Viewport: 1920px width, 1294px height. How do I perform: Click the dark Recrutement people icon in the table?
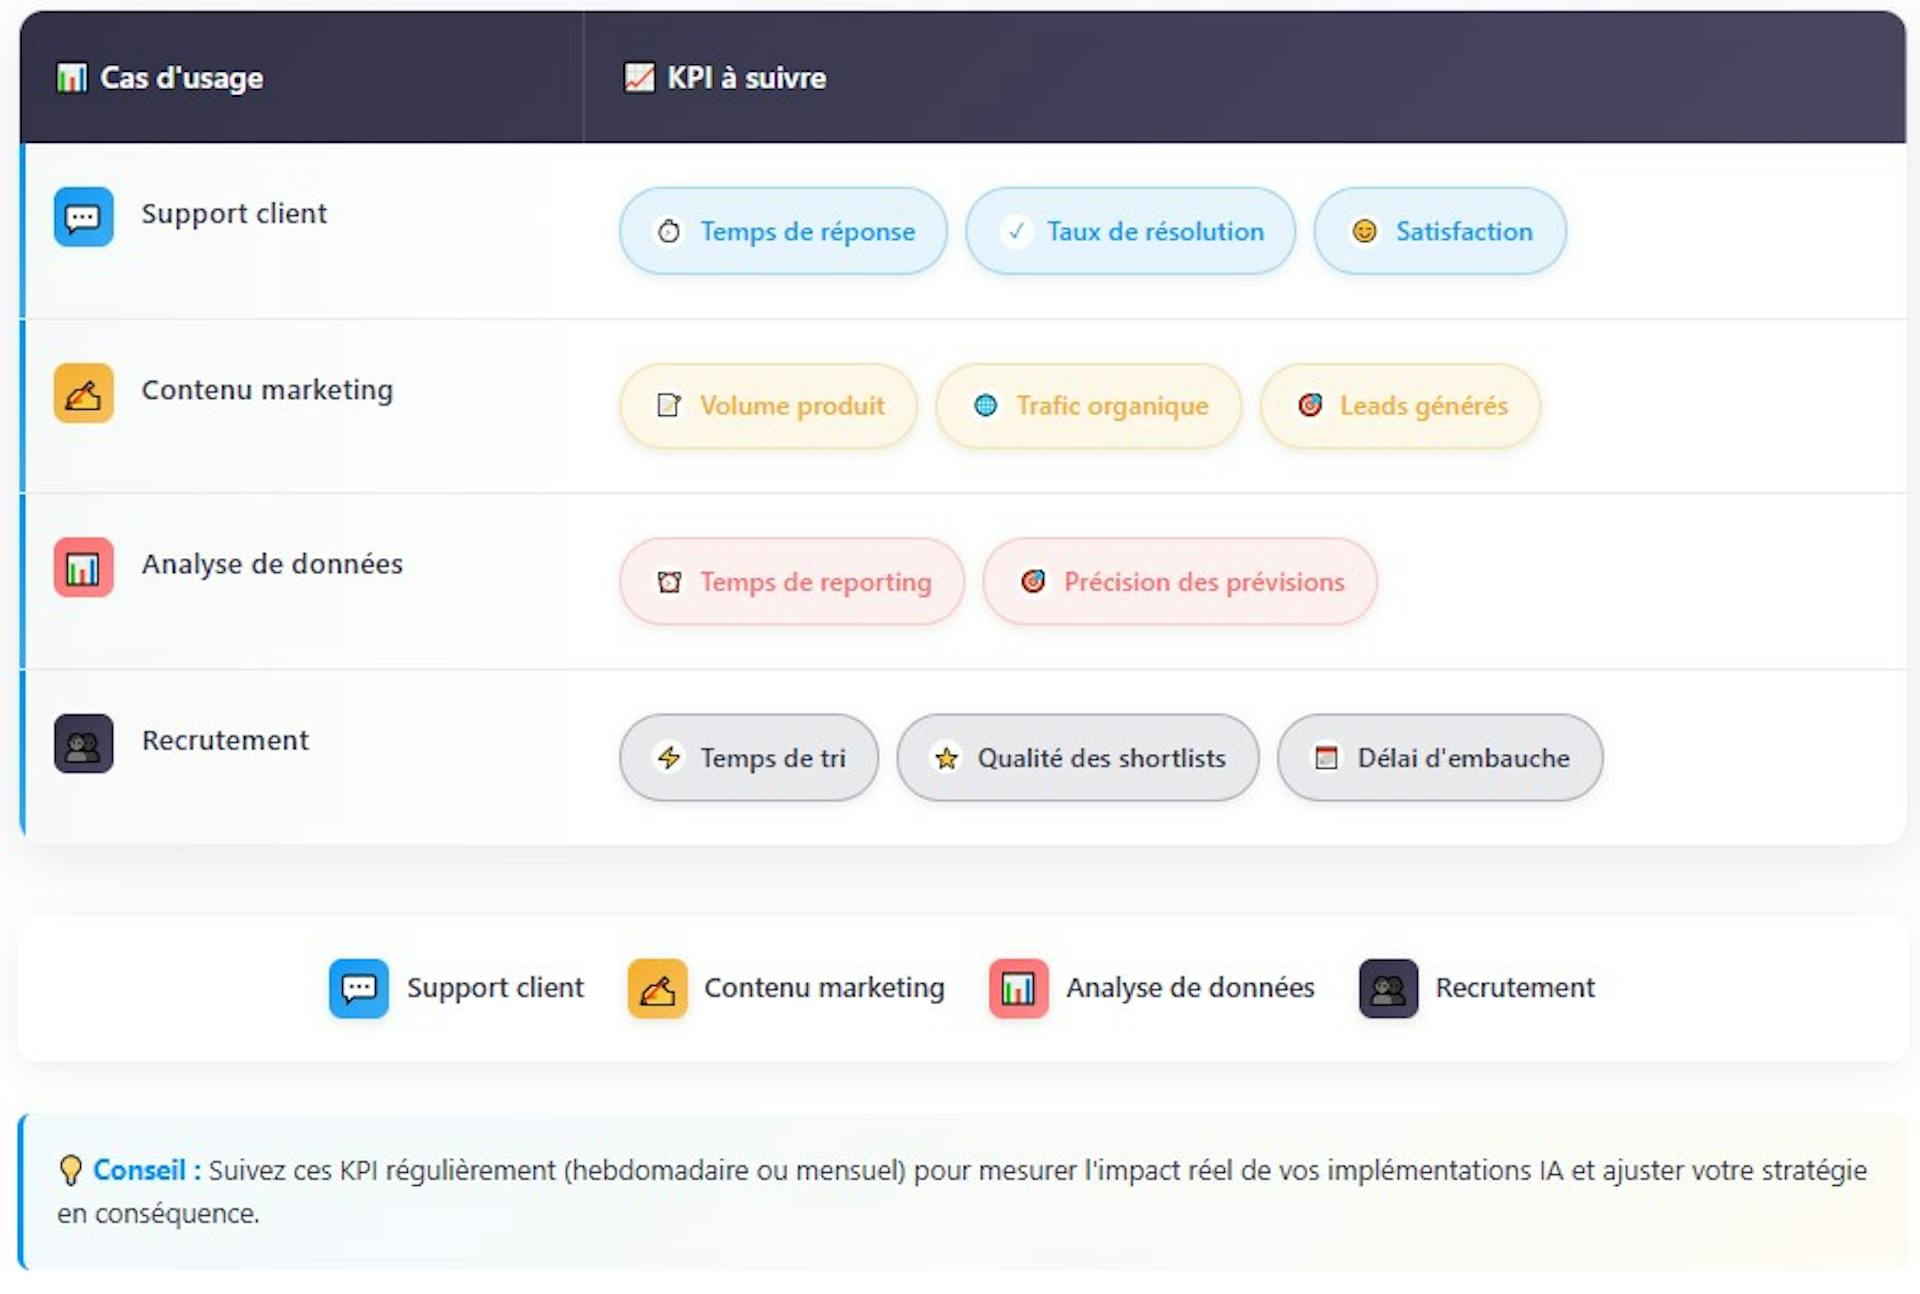[83, 743]
